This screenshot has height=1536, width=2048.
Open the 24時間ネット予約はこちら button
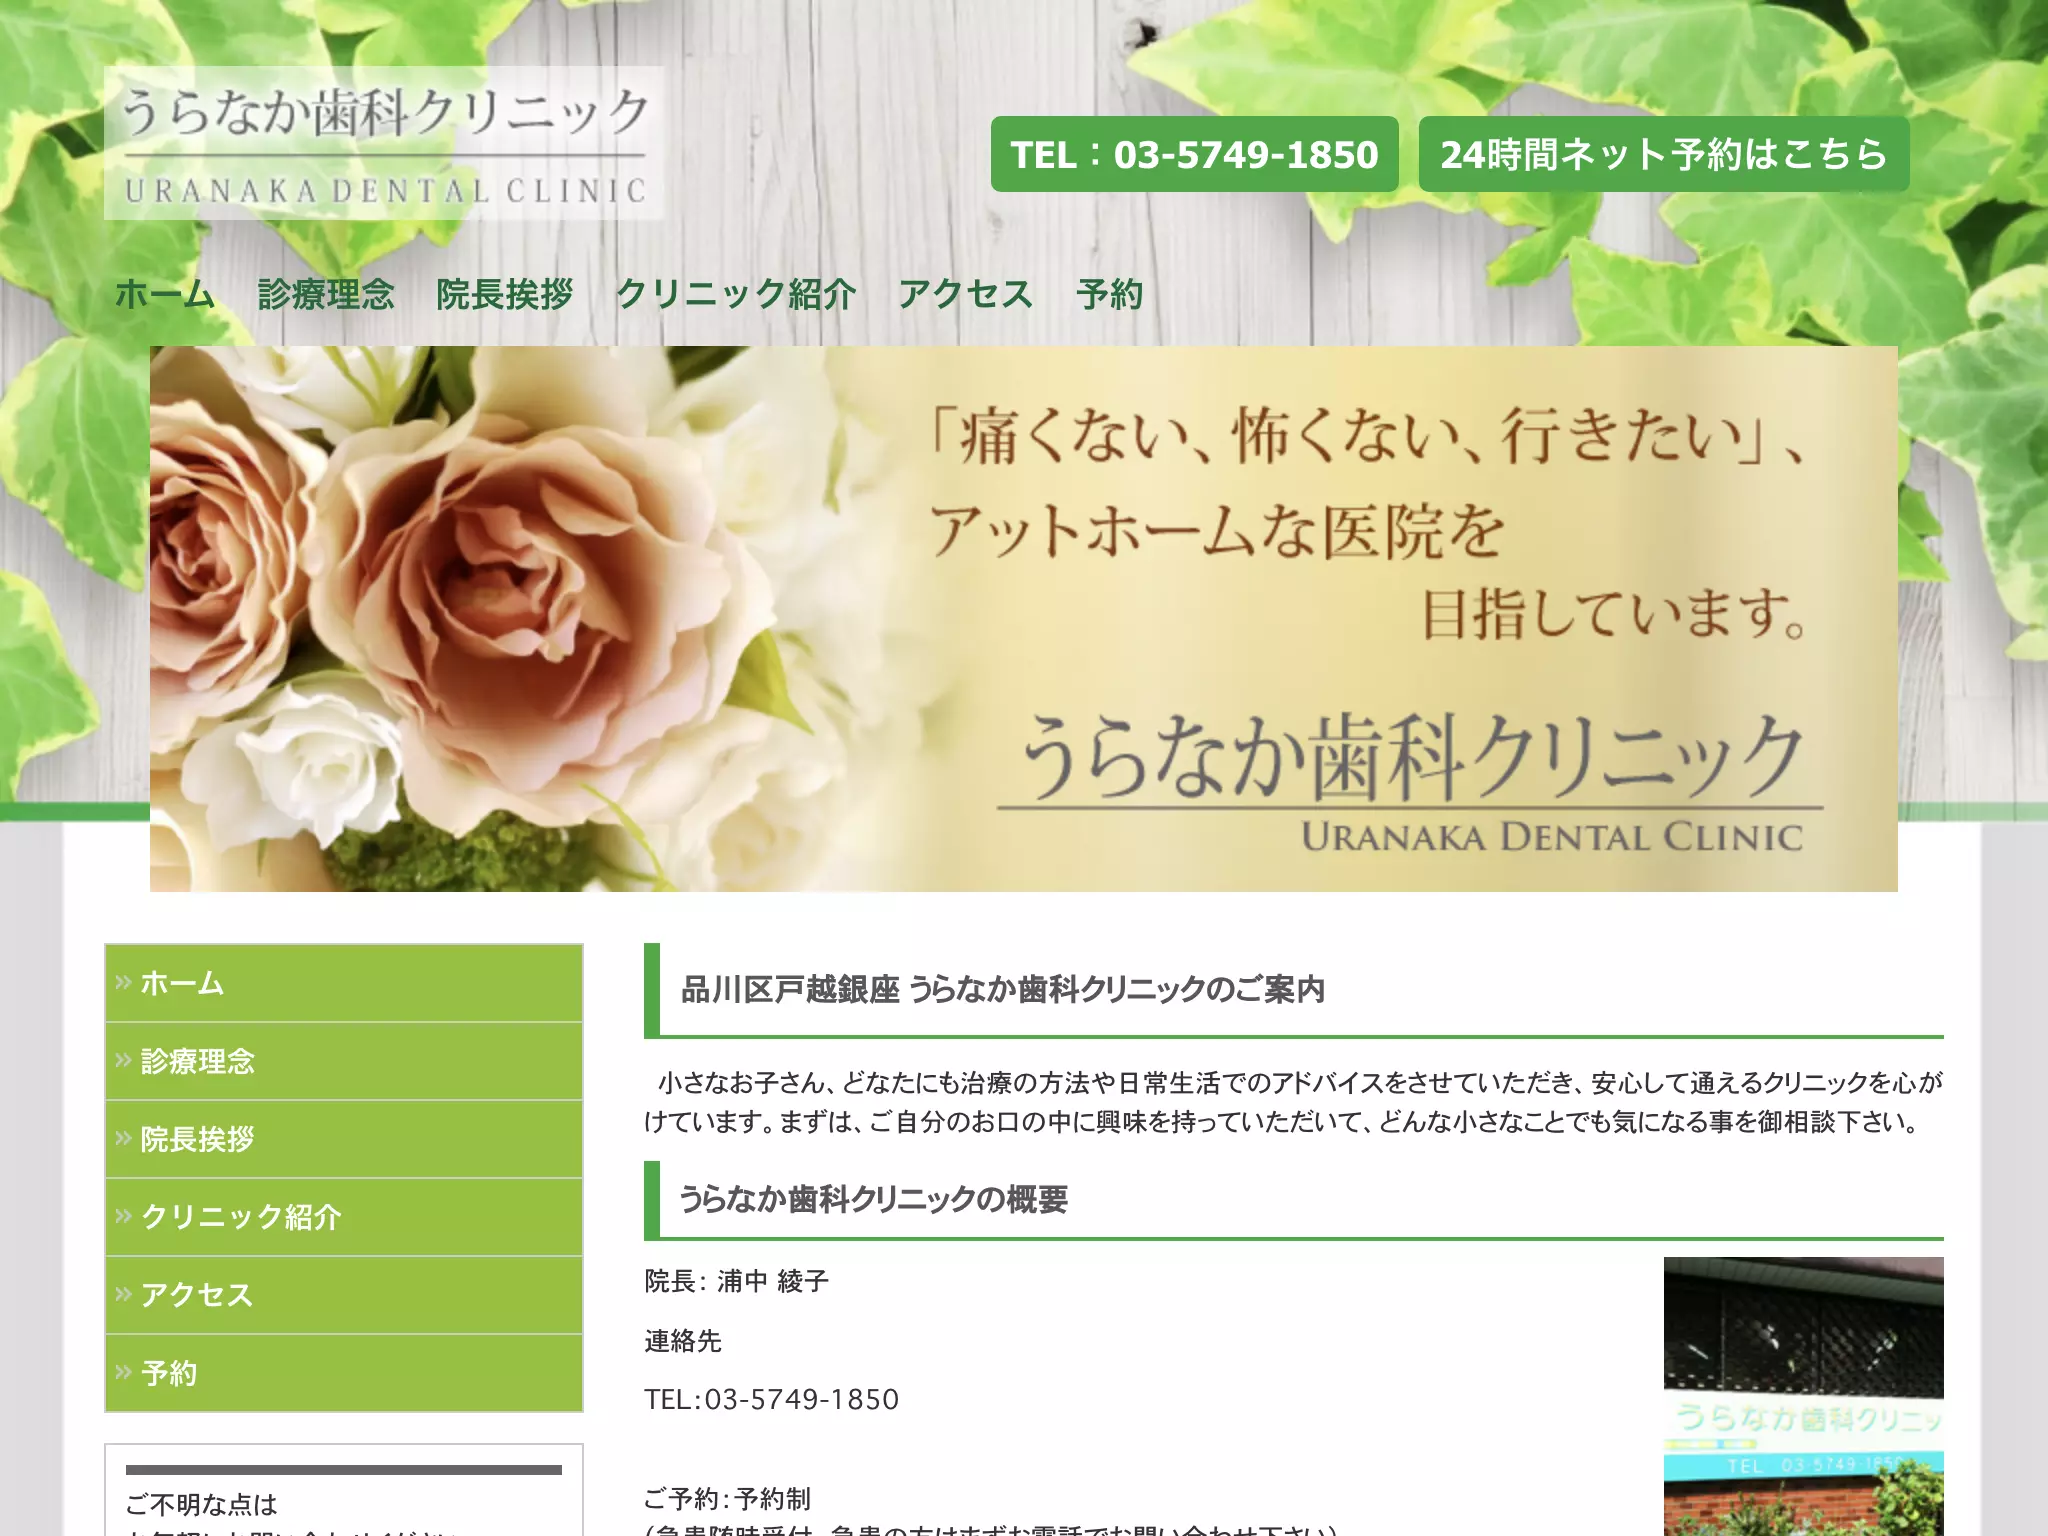pos(1663,154)
